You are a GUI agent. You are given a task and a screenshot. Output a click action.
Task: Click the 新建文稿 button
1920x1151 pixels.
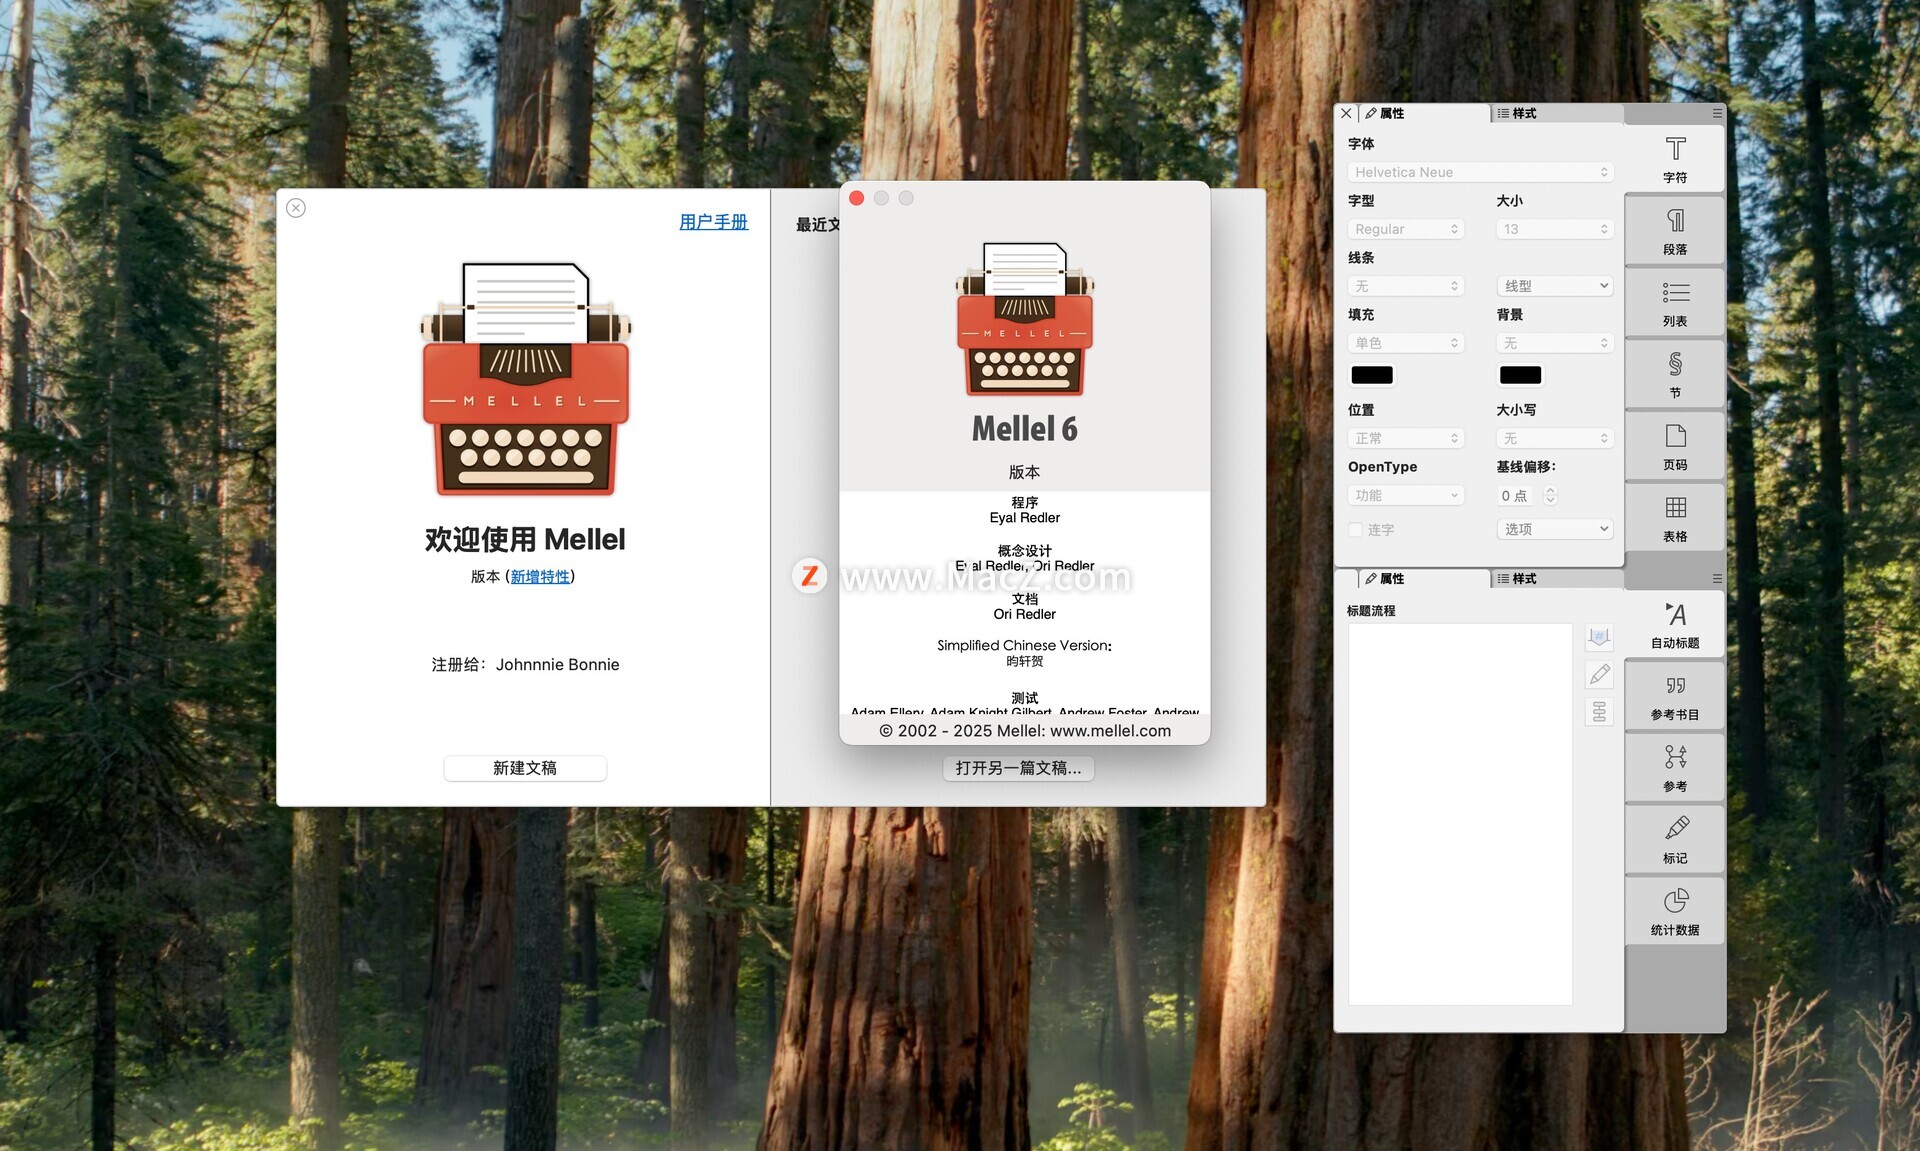[x=525, y=768]
